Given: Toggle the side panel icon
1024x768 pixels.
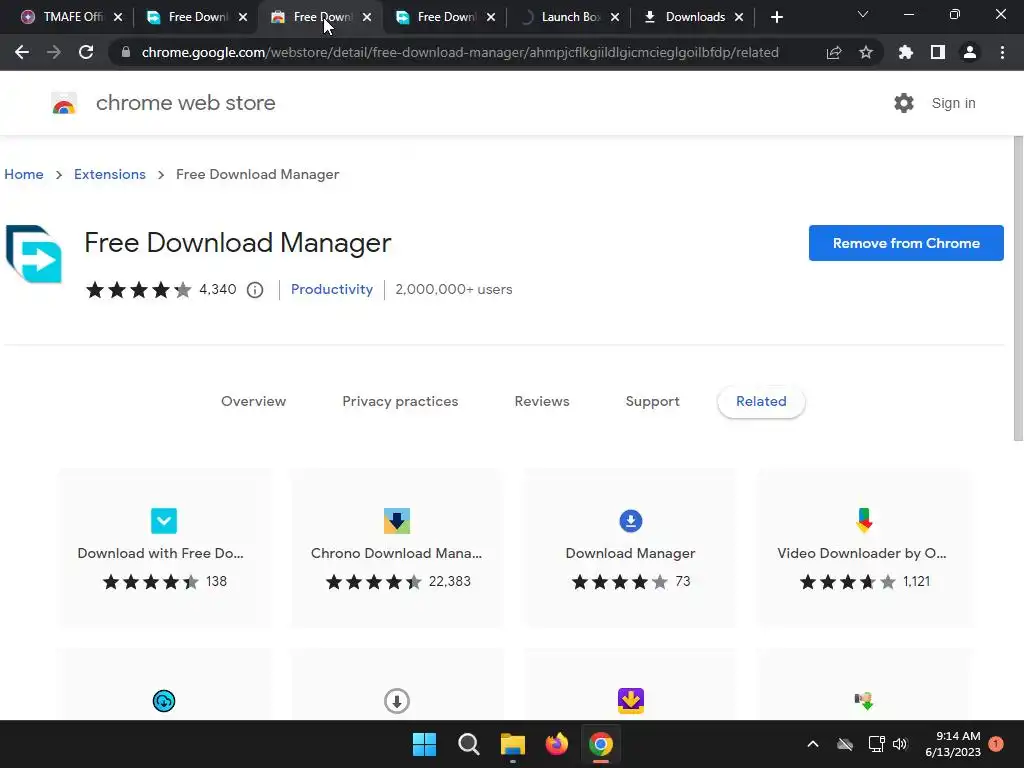Looking at the screenshot, I should tap(938, 52).
